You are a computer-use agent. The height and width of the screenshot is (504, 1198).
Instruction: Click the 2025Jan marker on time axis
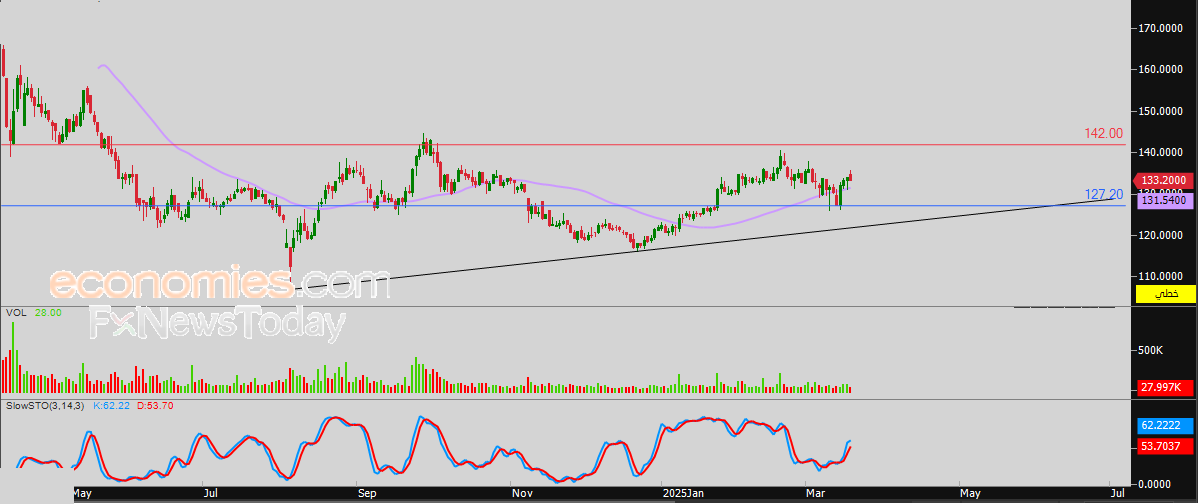(x=684, y=493)
